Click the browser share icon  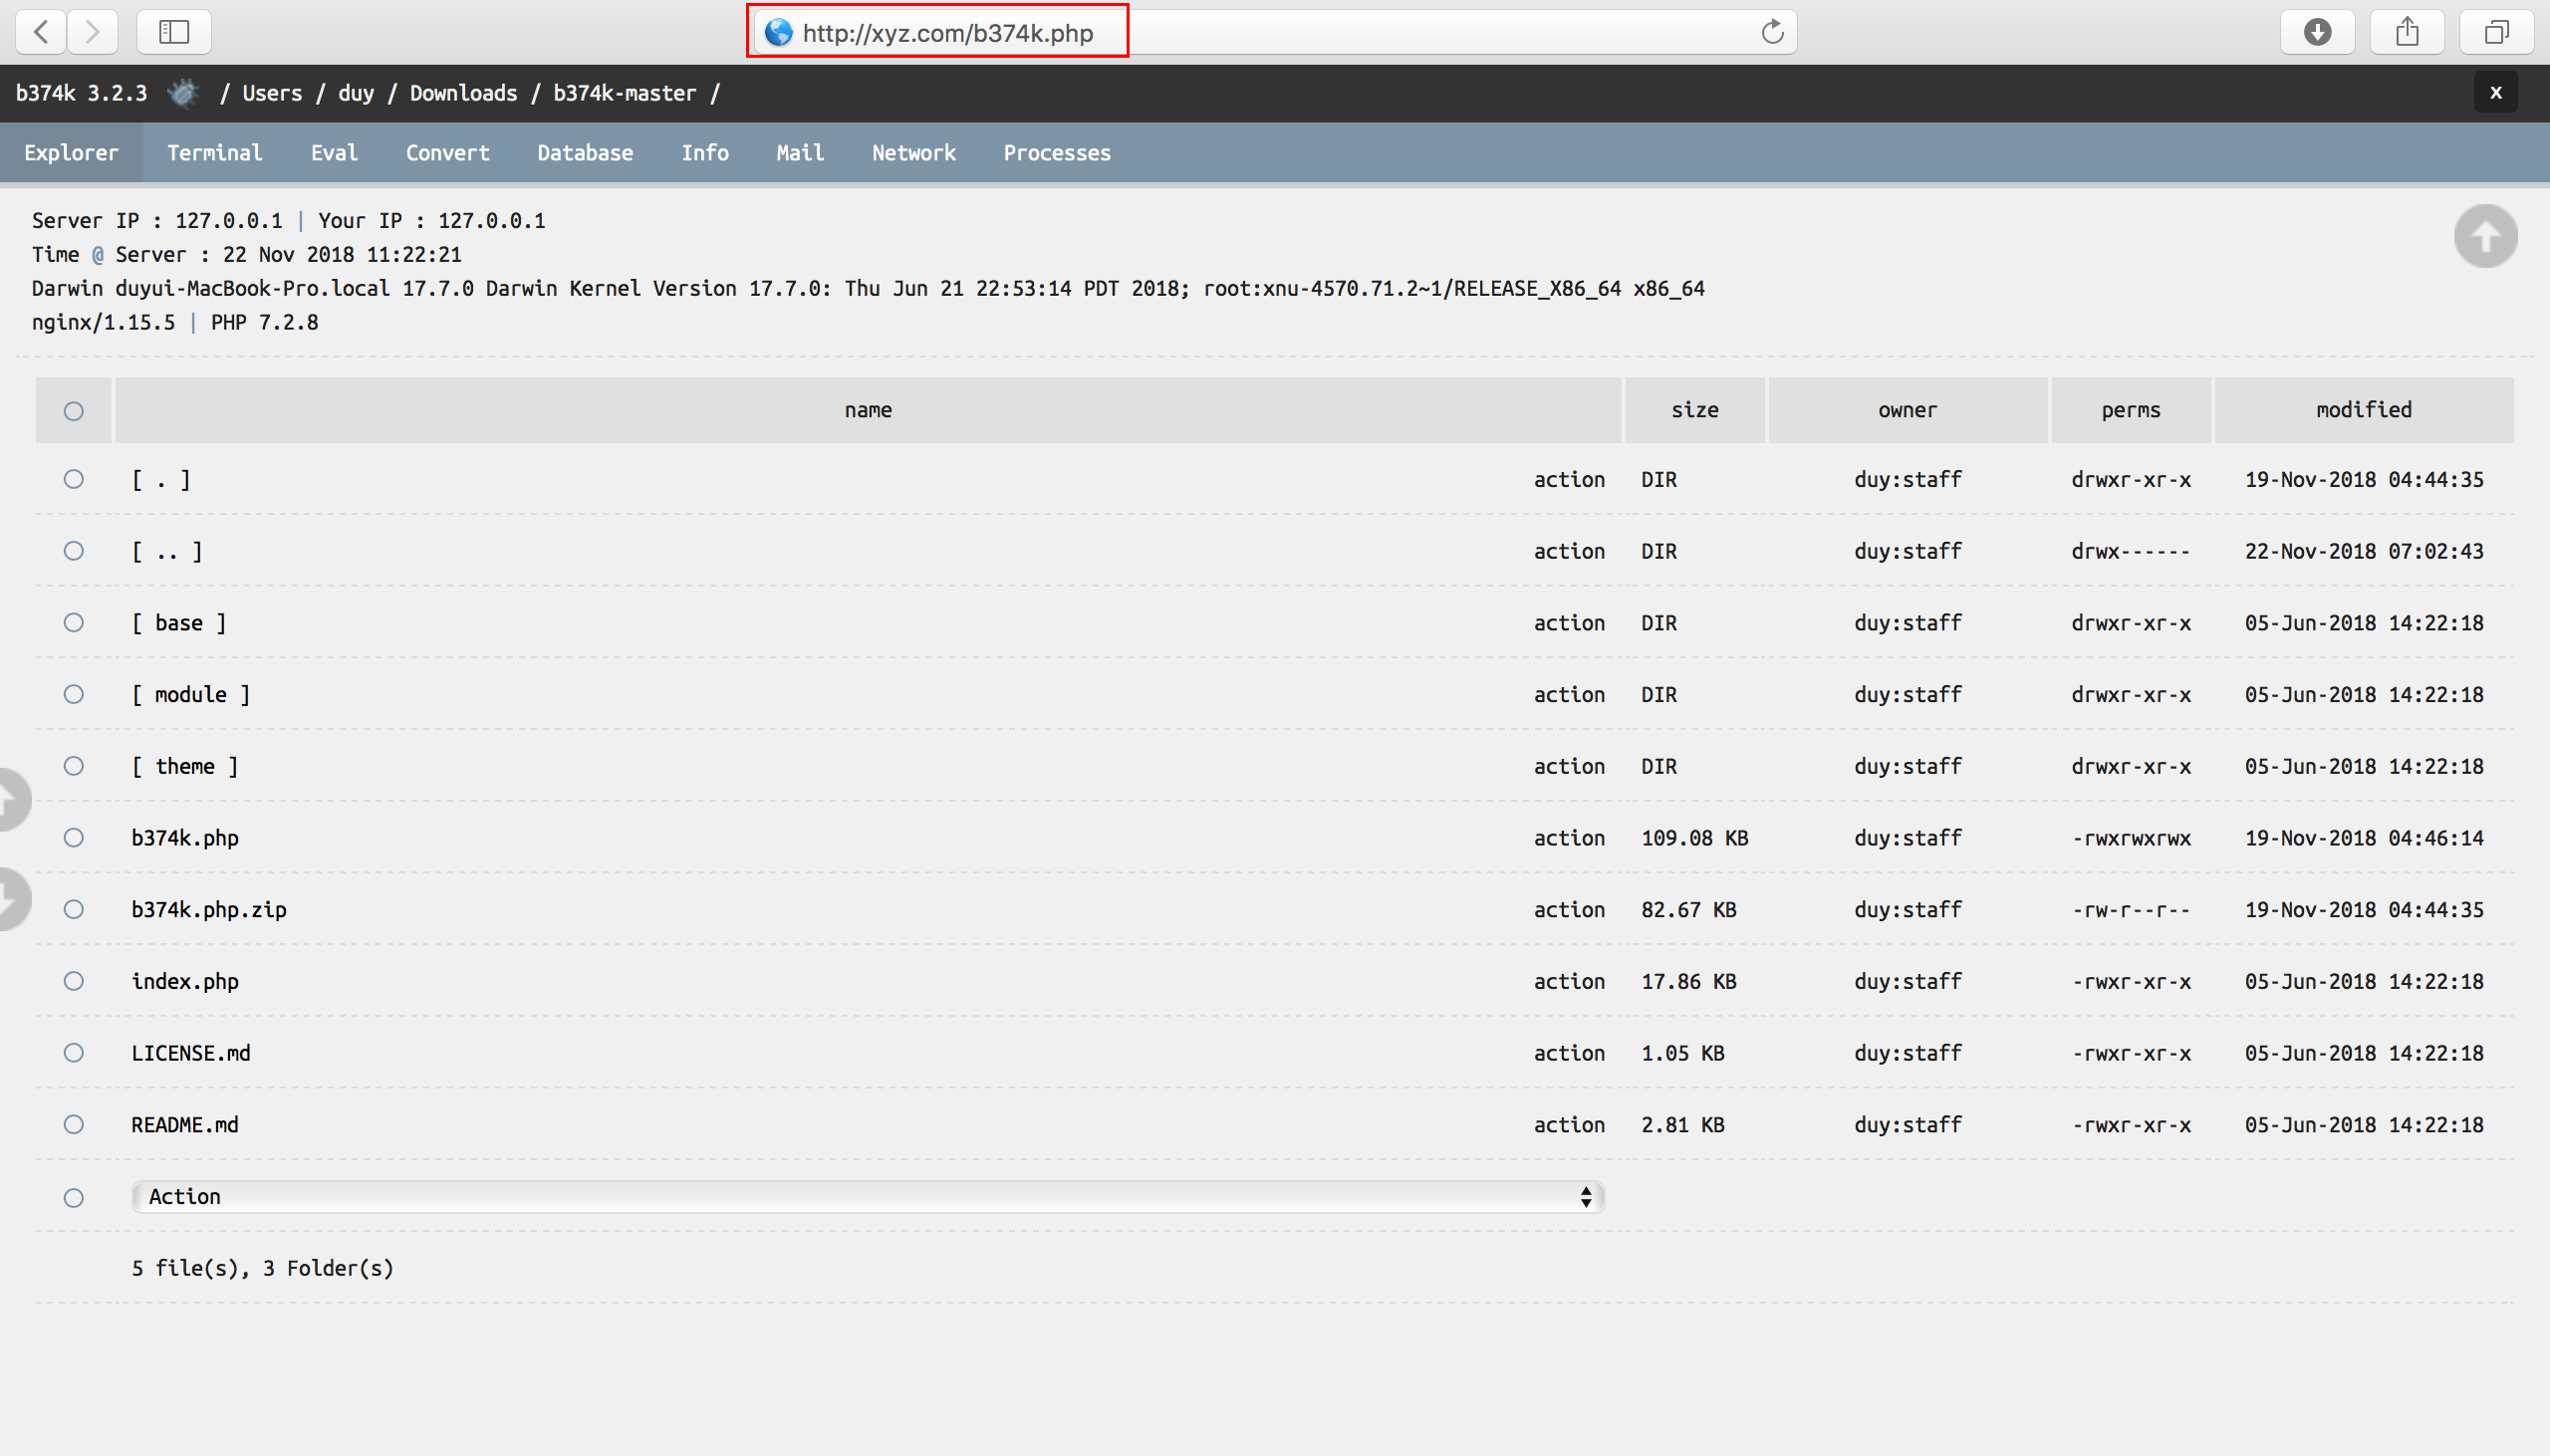coord(2407,32)
